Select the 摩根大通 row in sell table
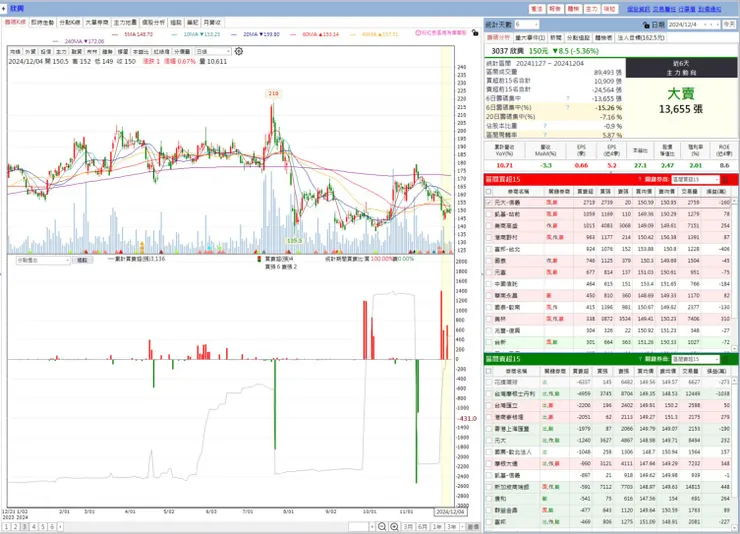The image size is (740, 534). [608, 463]
